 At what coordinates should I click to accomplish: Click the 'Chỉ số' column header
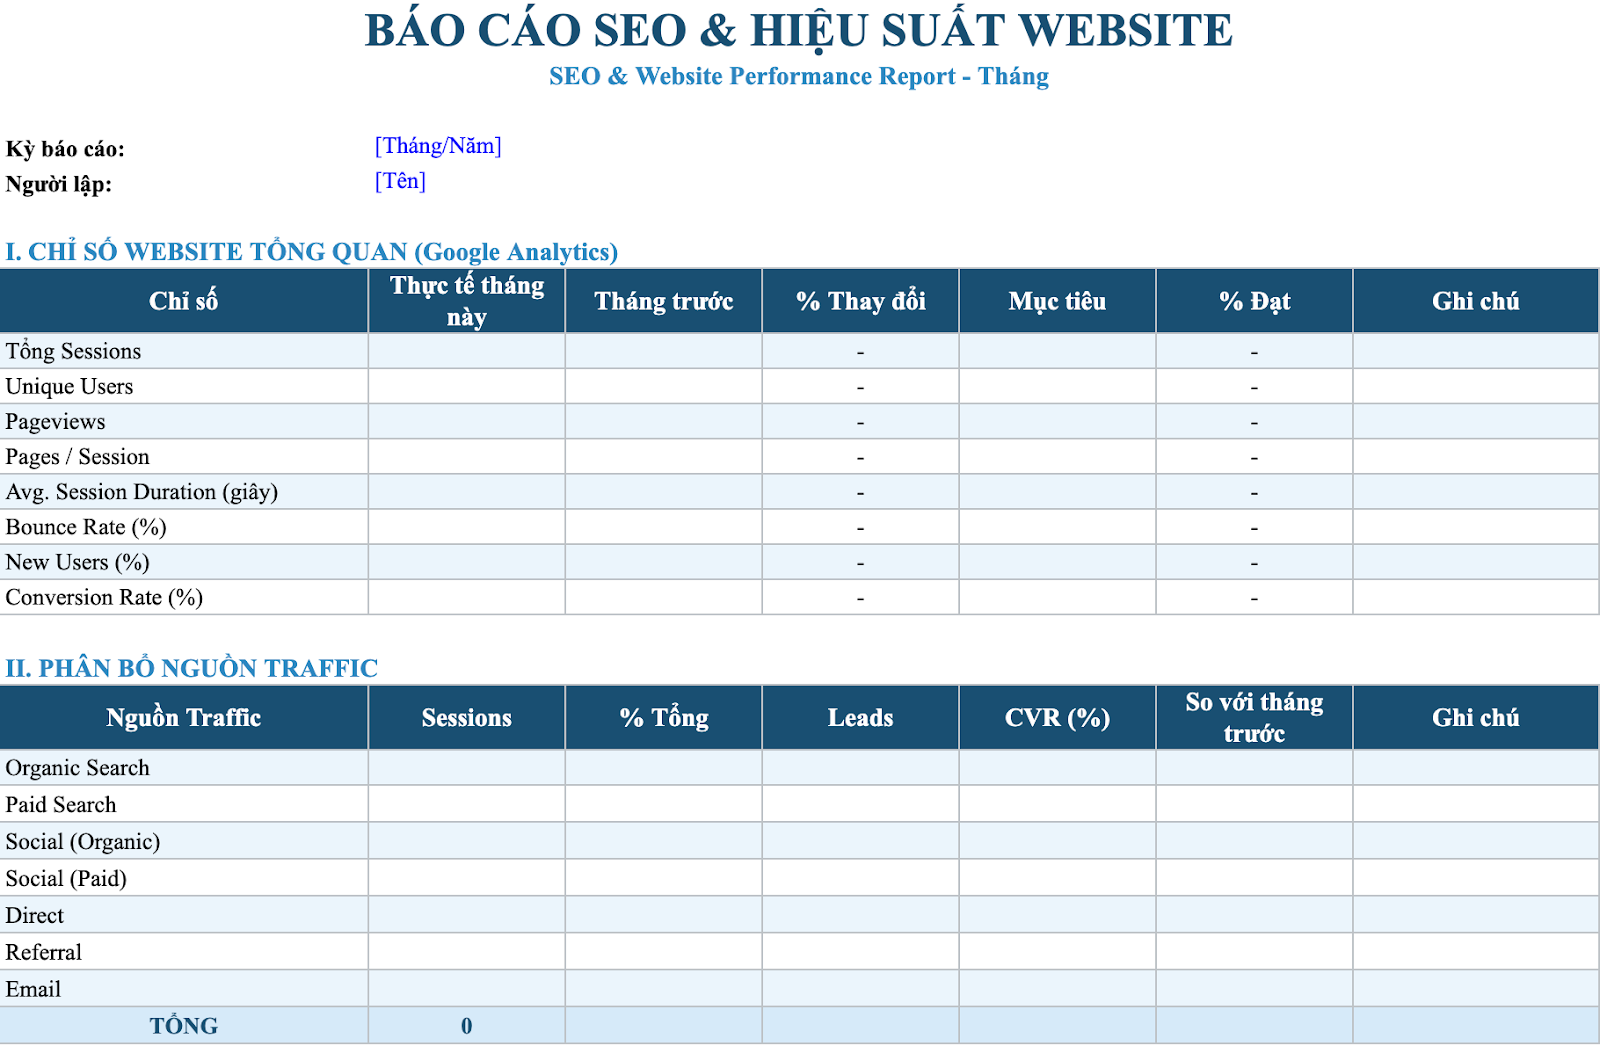(184, 301)
